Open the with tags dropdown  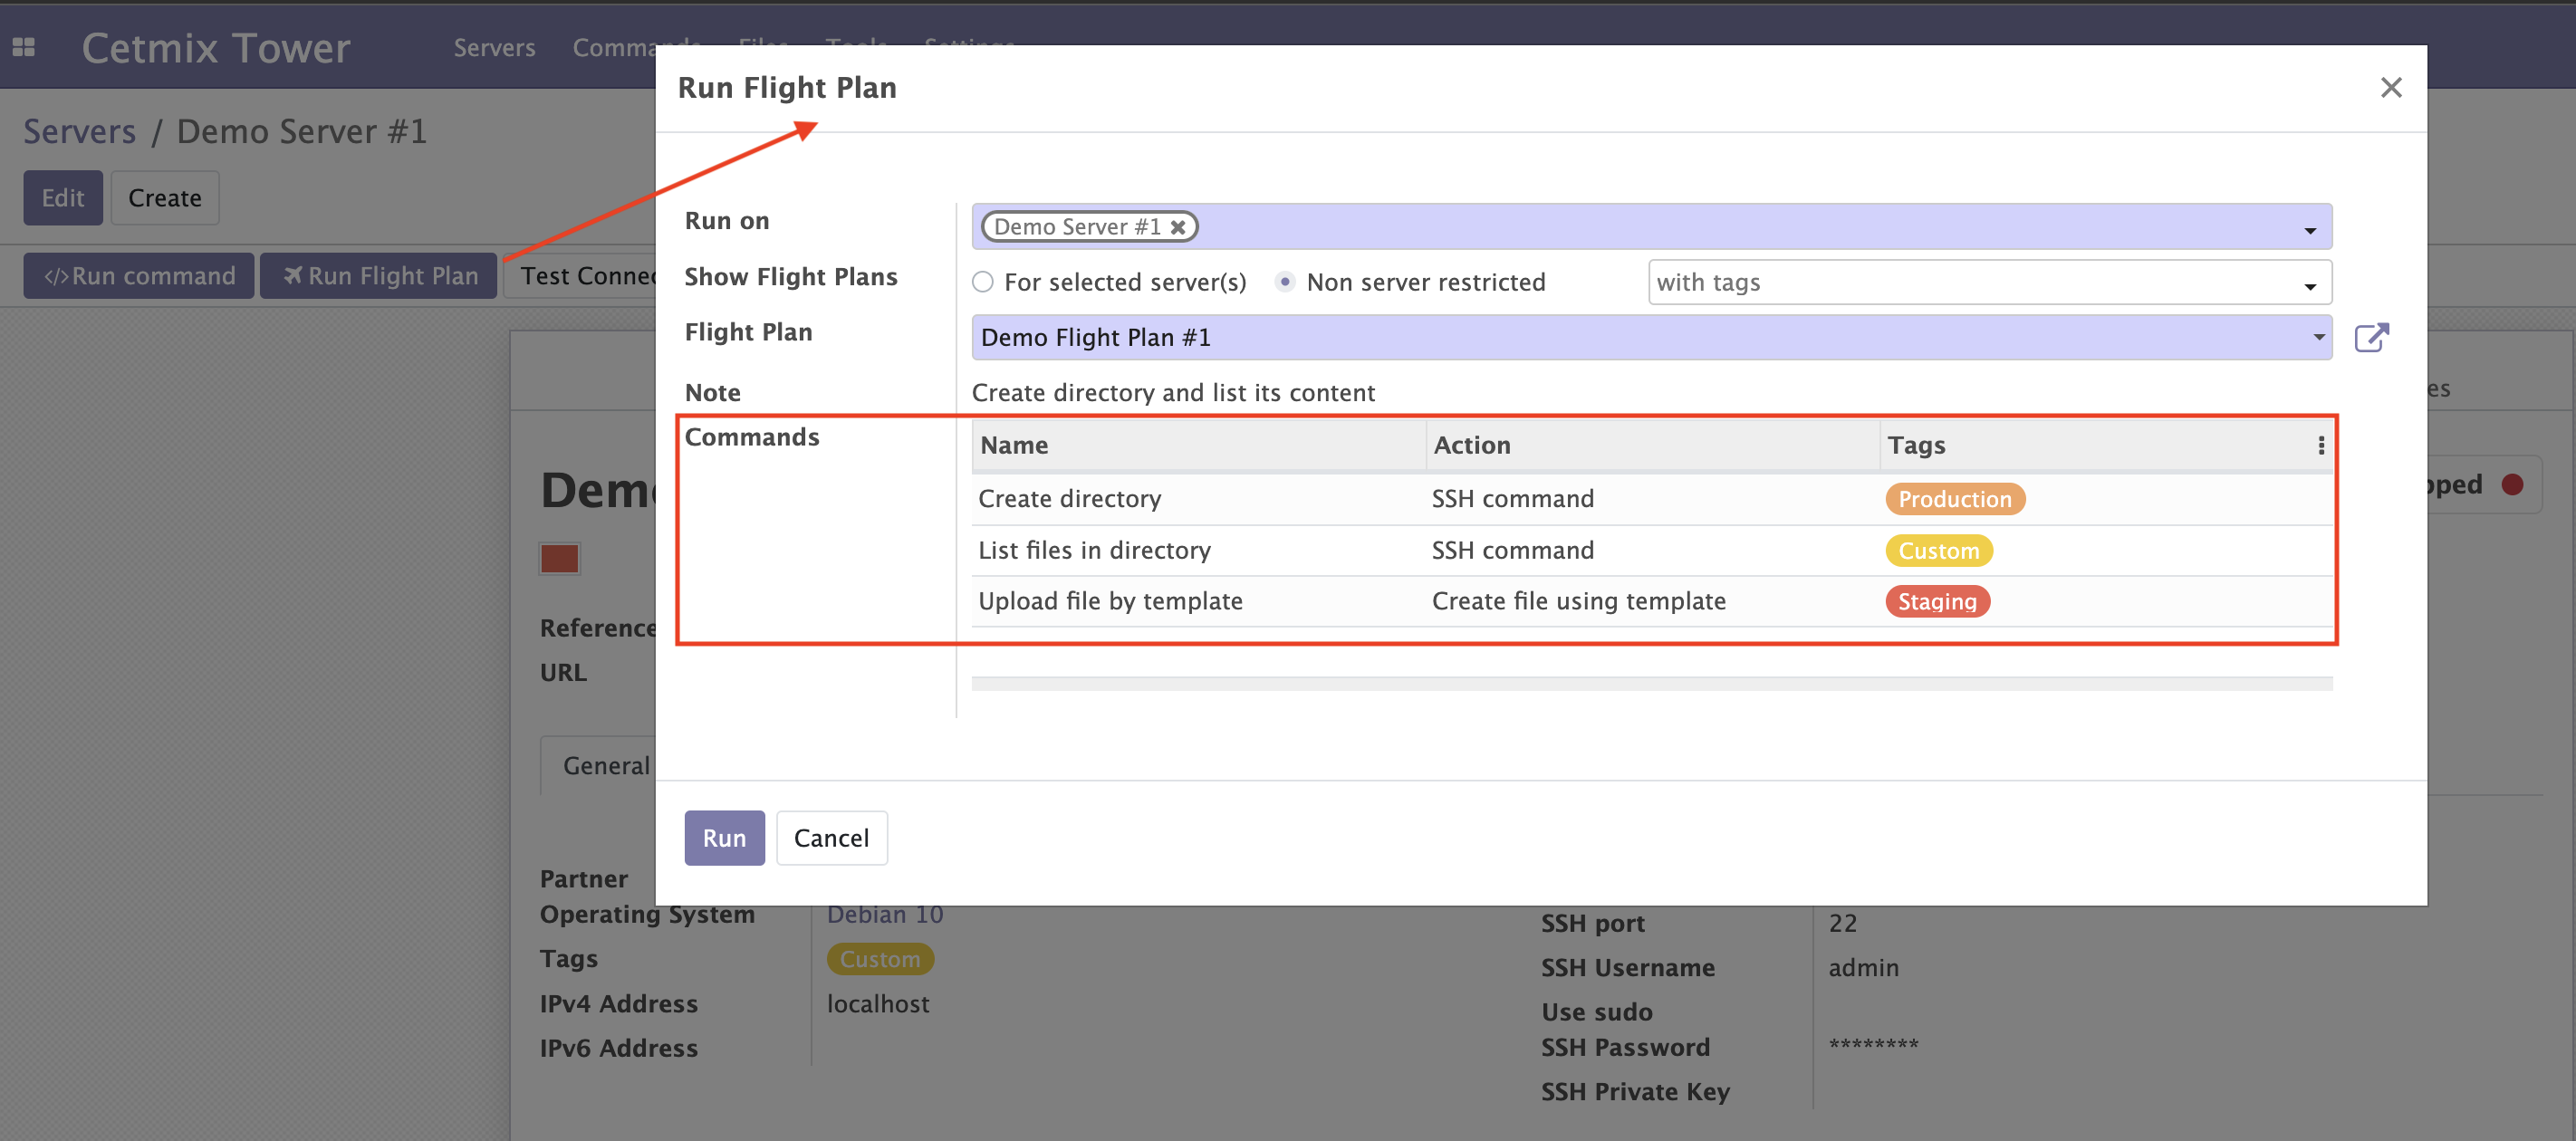click(2309, 287)
